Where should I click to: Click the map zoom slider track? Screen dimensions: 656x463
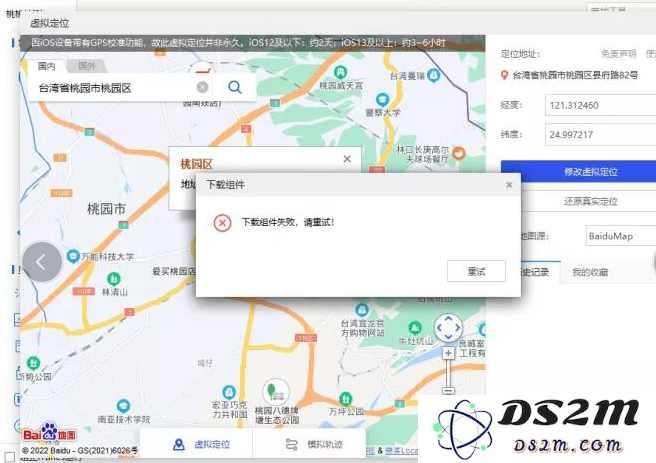pos(448,373)
